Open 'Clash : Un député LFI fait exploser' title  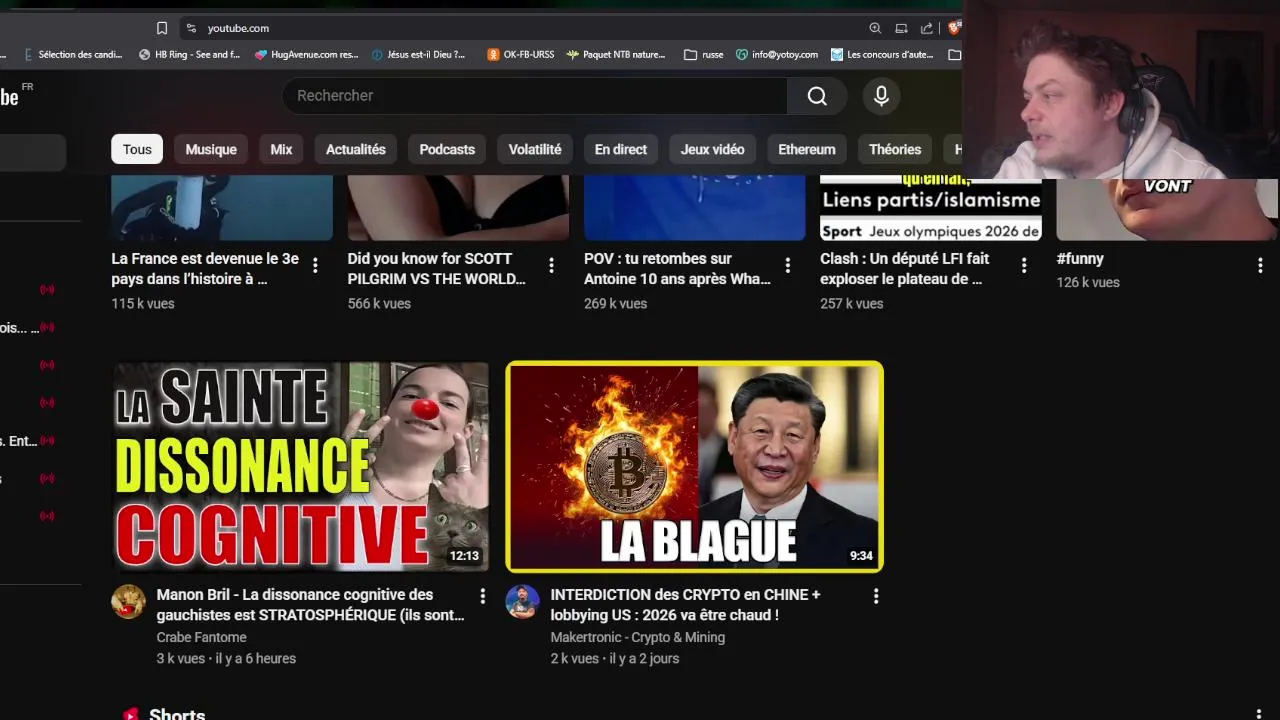pyautogui.click(x=905, y=268)
